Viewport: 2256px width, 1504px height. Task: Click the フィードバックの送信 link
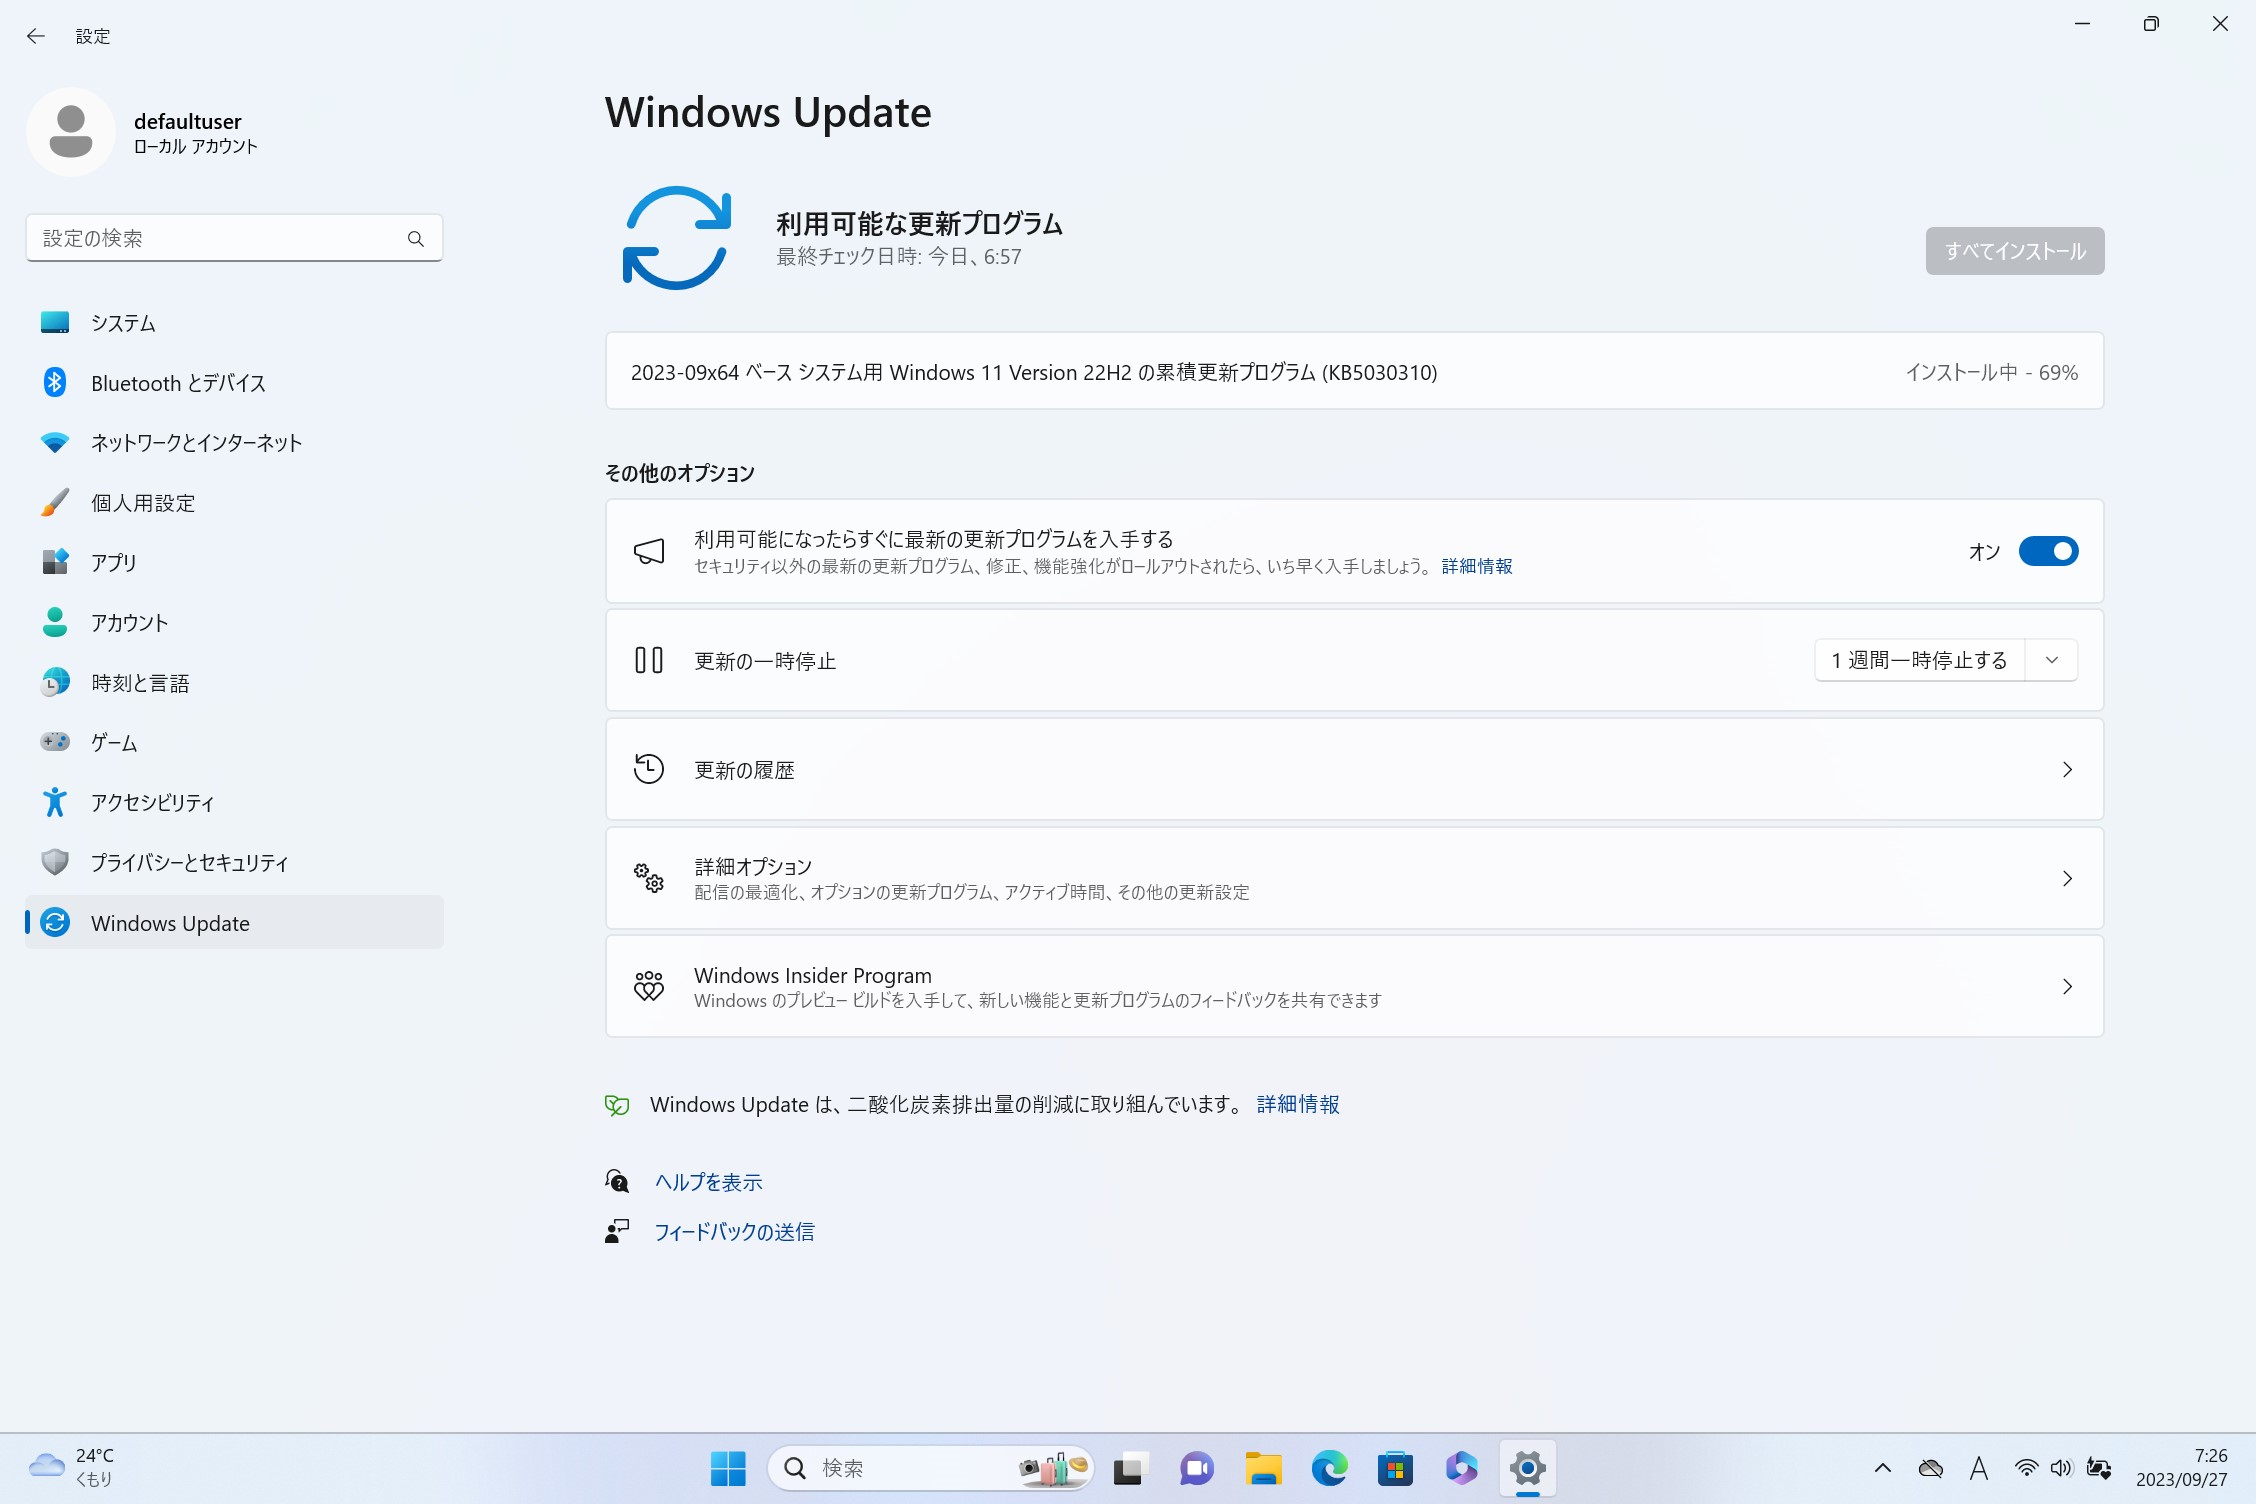[734, 1233]
